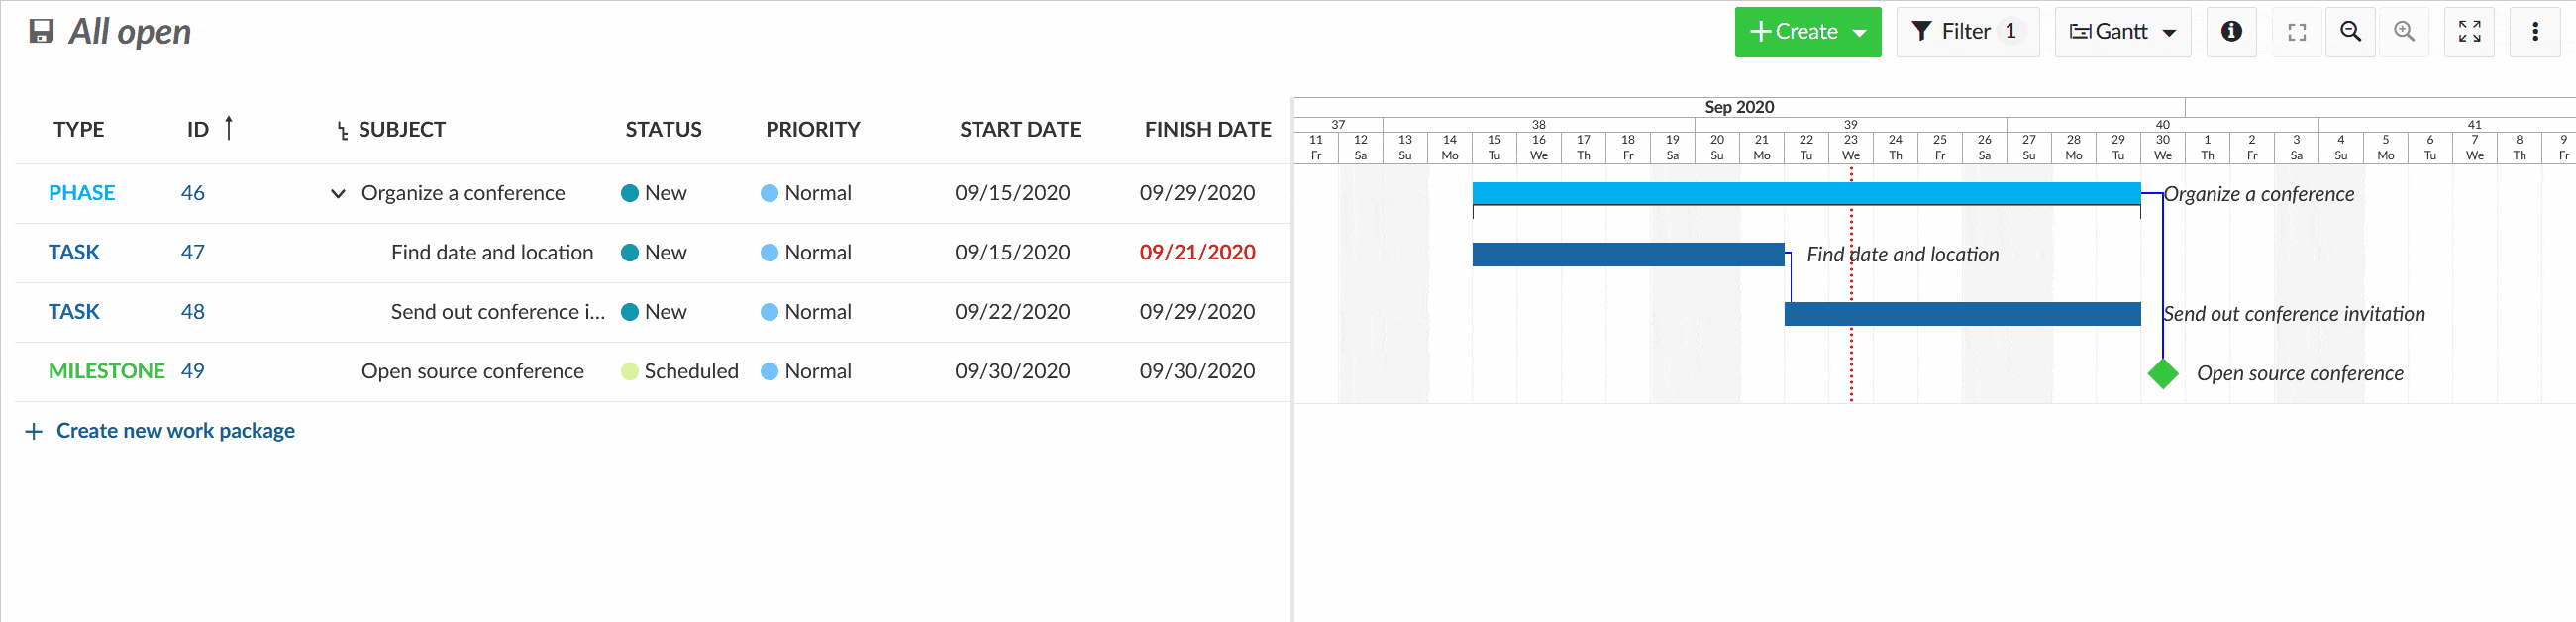Viewport: 2576px width, 622px height.
Task: Open the more actions three-dot menu
Action: [x=2536, y=31]
